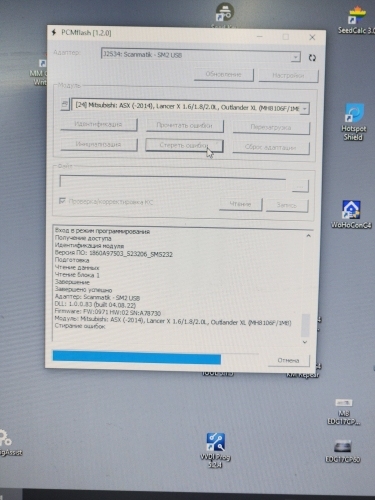Click the file browse ellipsis button
The image size is (375, 500).
pyautogui.click(x=300, y=186)
